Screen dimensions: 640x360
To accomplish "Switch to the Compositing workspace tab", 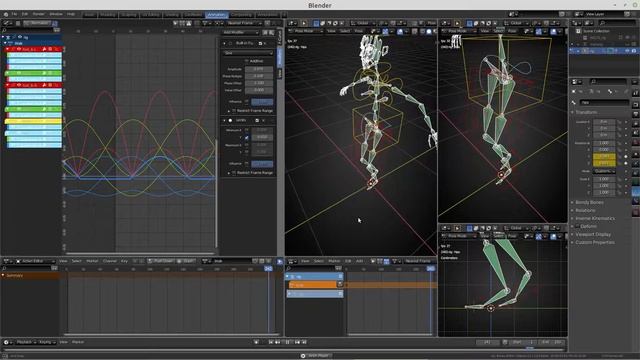I will click(x=241, y=15).
